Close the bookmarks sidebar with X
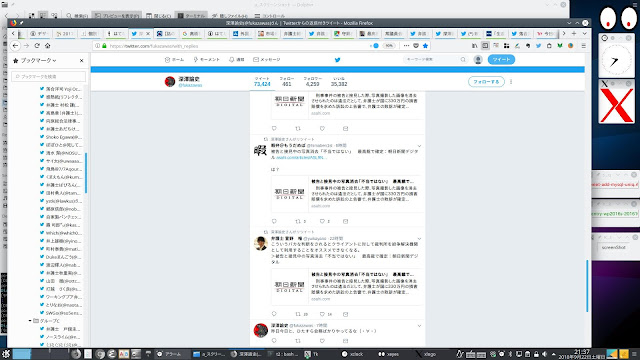The image size is (640, 360). point(82,60)
